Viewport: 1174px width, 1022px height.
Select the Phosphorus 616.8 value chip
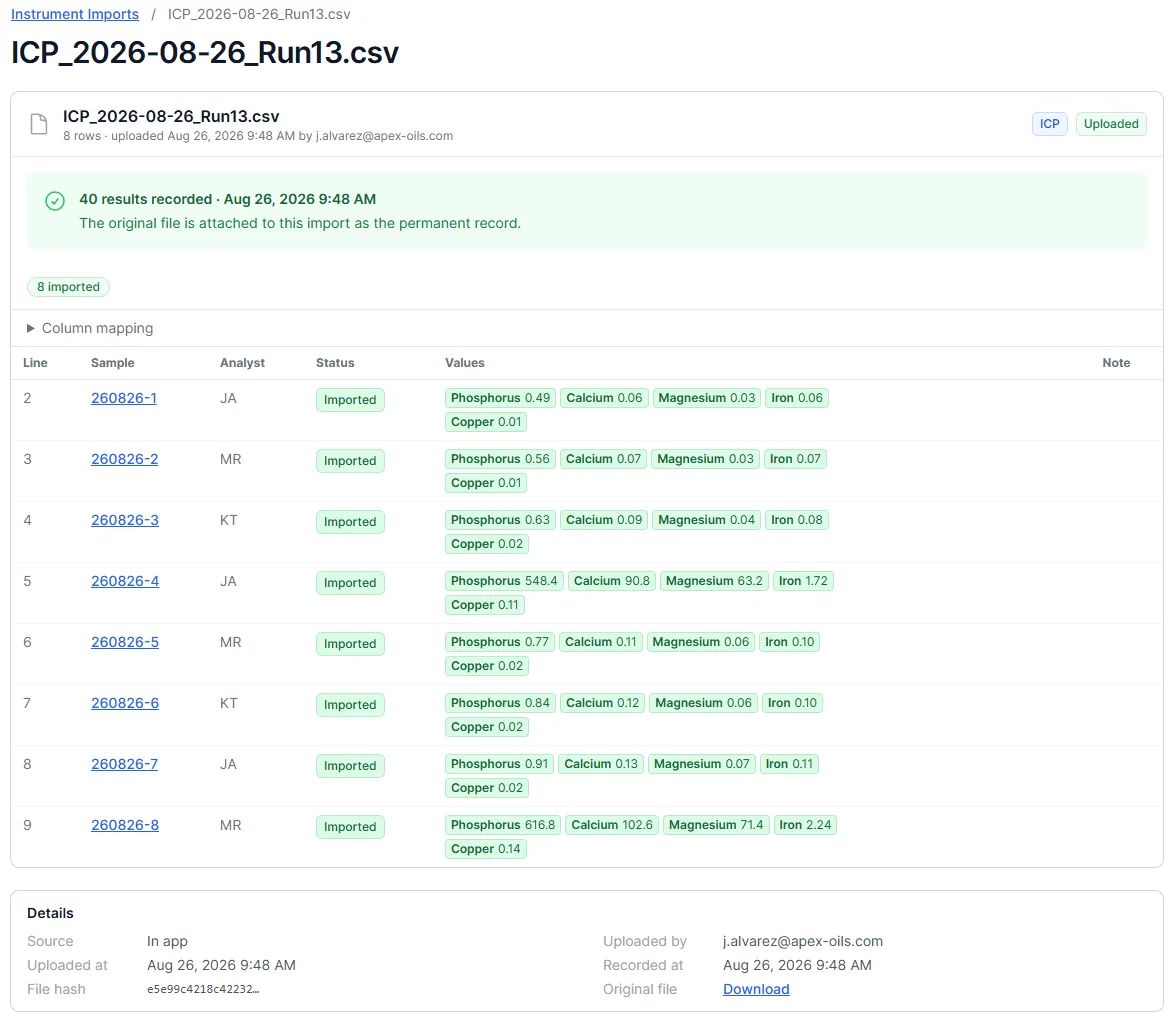click(x=502, y=825)
